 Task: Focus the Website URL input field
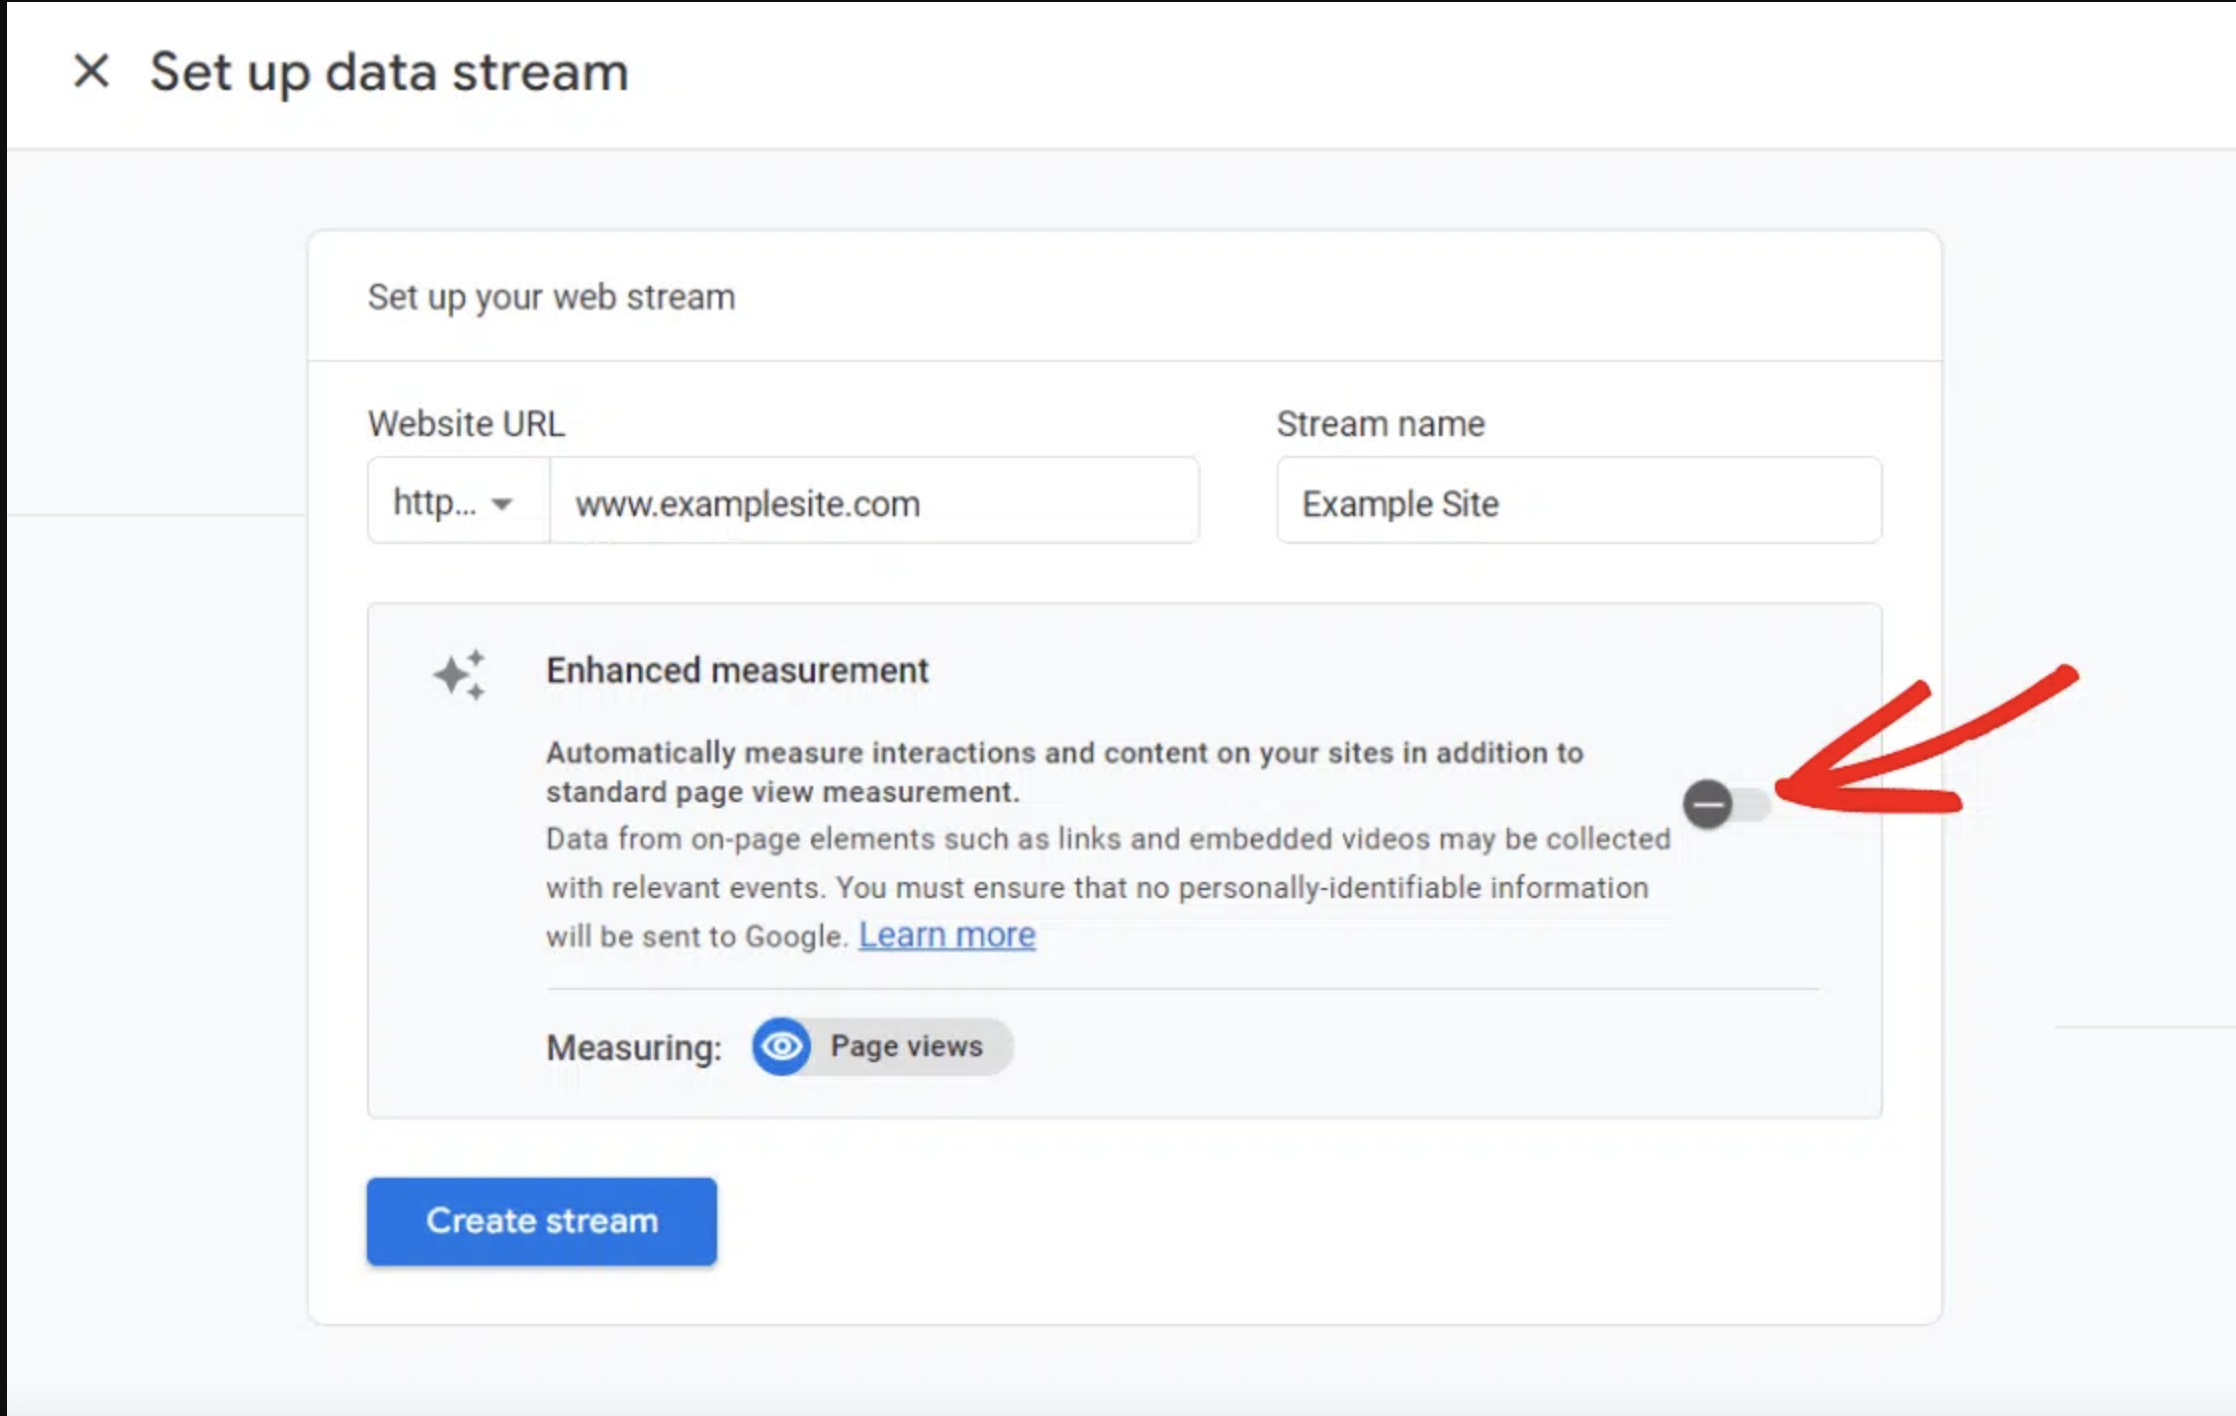[873, 502]
